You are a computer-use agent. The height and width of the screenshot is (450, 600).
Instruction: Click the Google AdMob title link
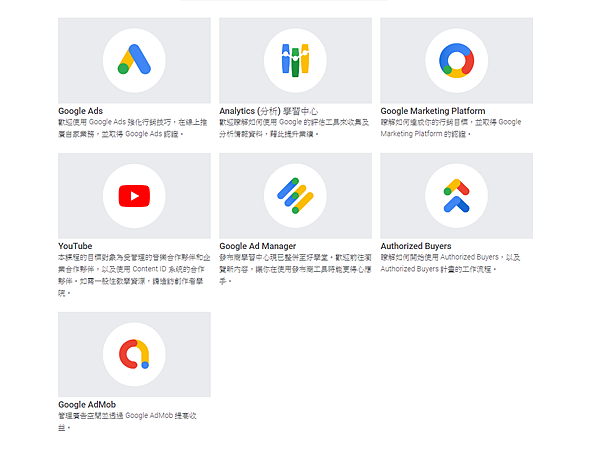[87, 404]
